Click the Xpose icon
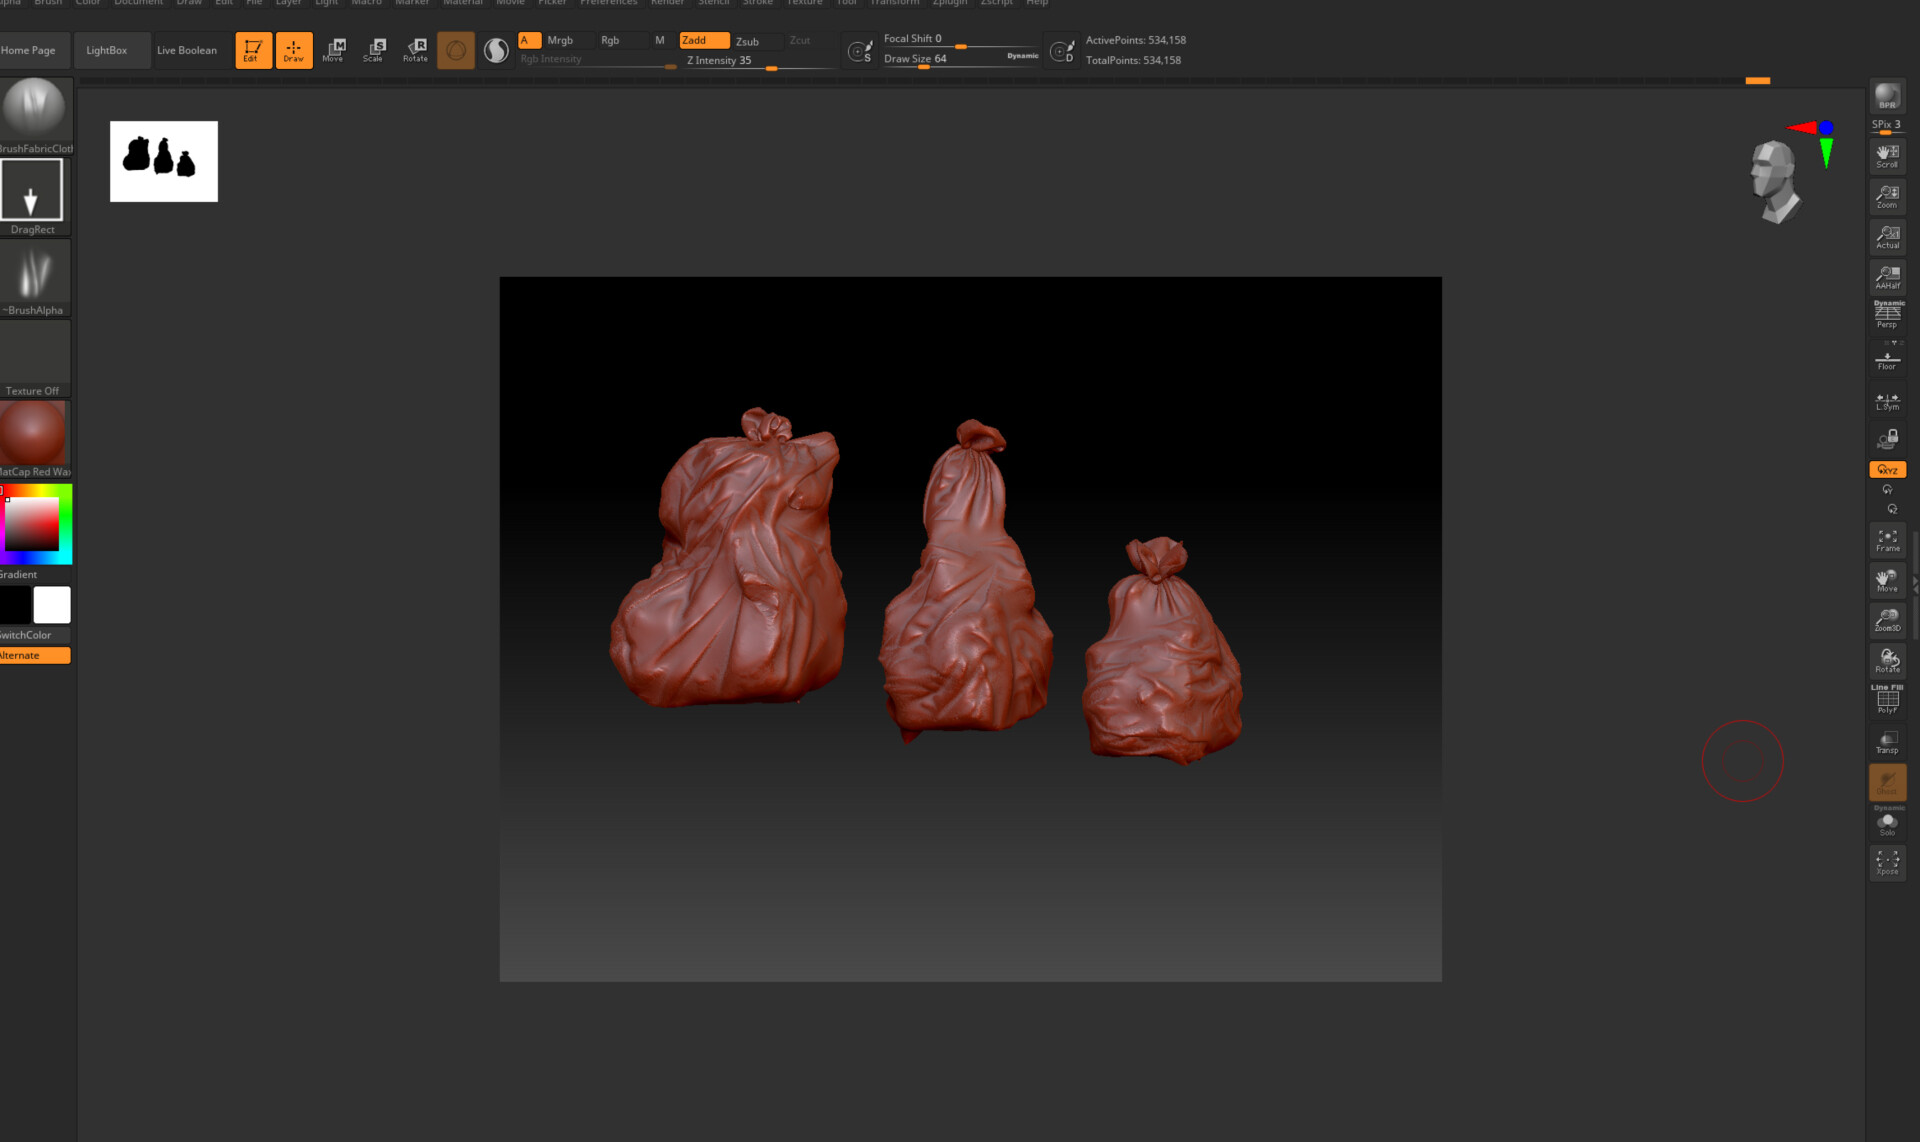Screen dimensions: 1920x1142 point(1887,862)
